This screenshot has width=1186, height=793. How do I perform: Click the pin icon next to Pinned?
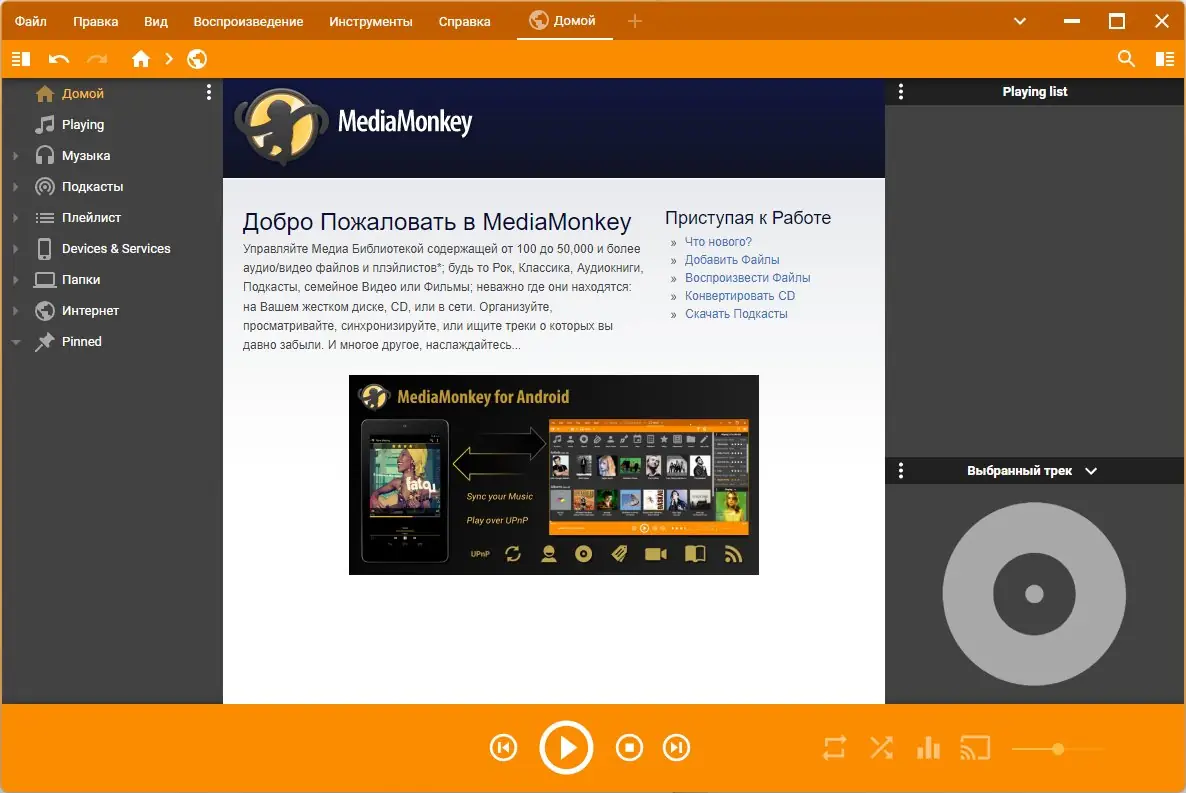click(45, 342)
